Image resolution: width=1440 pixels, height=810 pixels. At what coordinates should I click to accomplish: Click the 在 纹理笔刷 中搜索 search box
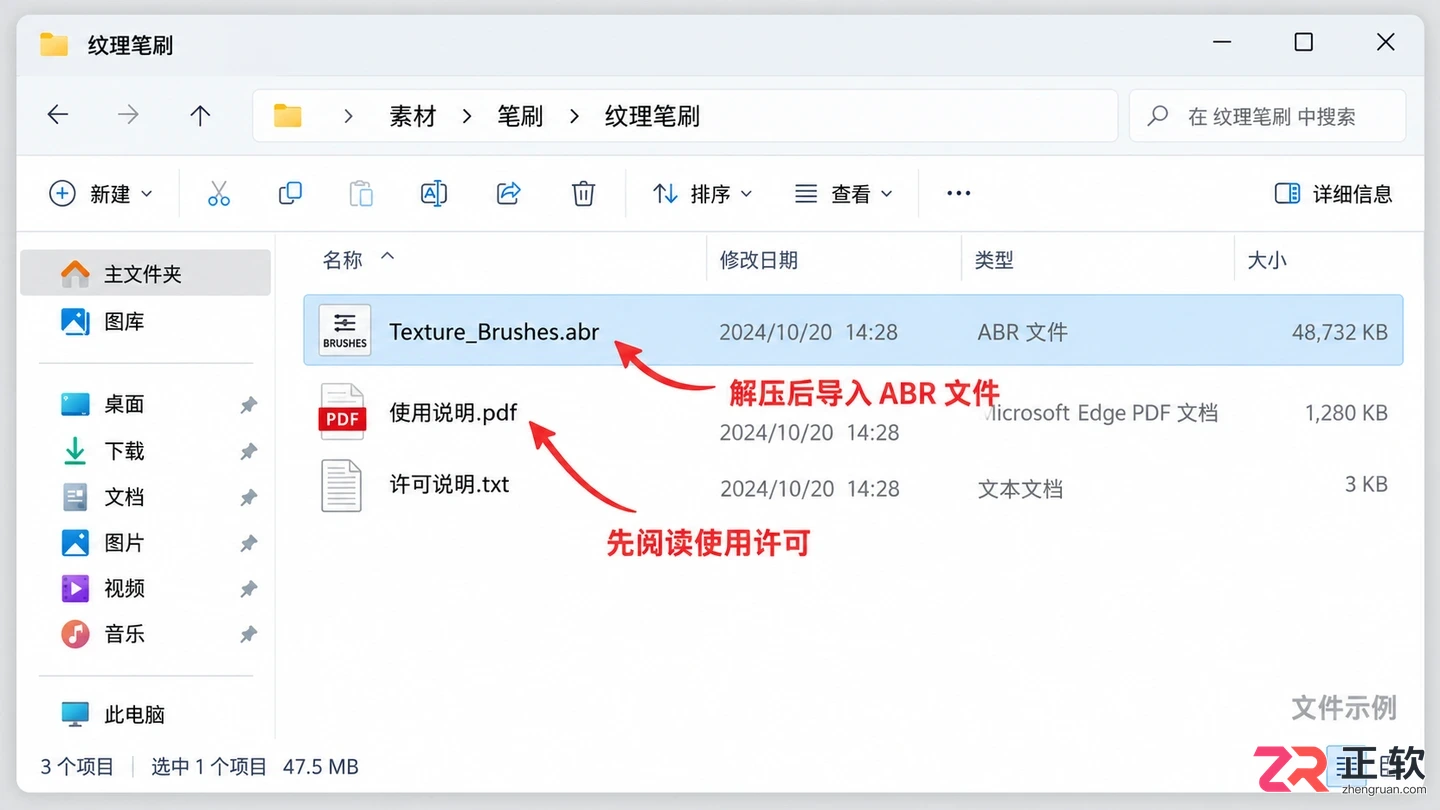click(x=1267, y=116)
